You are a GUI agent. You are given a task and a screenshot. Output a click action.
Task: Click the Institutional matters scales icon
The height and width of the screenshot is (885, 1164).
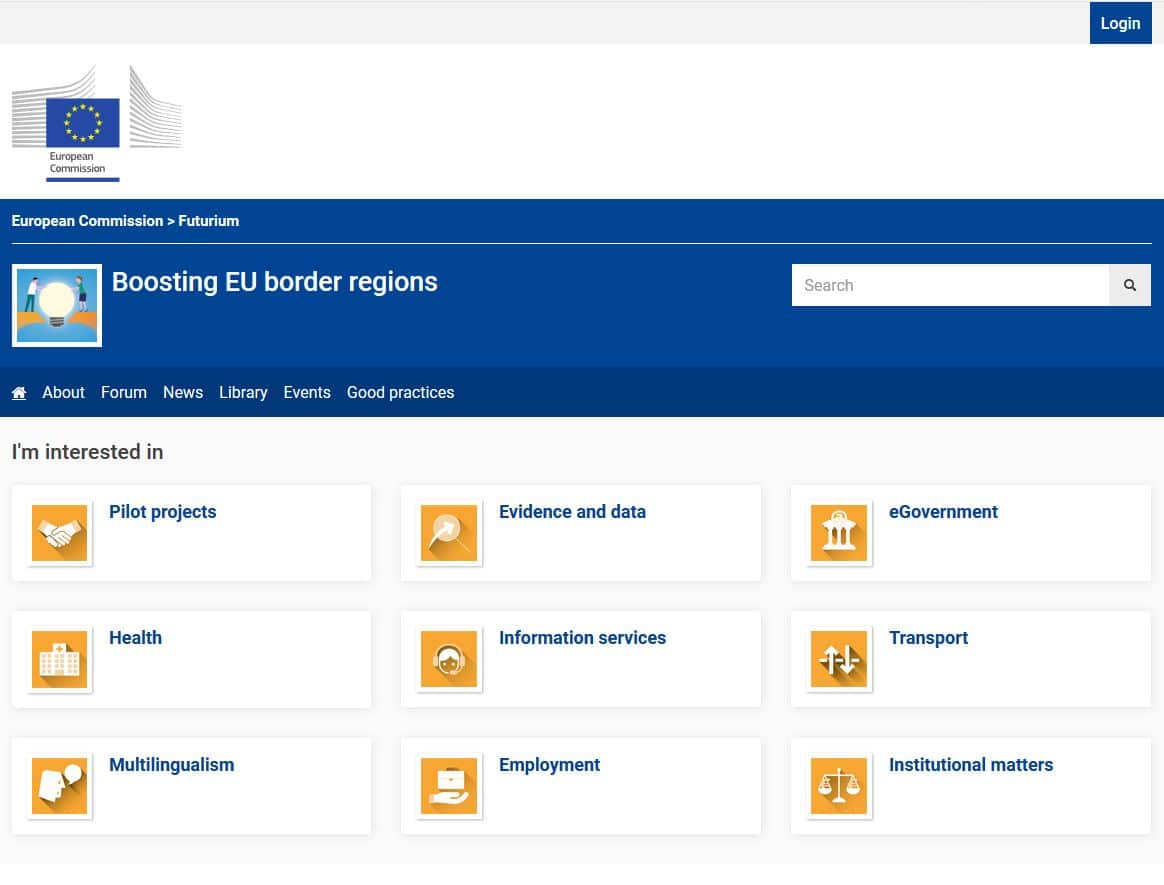(839, 786)
